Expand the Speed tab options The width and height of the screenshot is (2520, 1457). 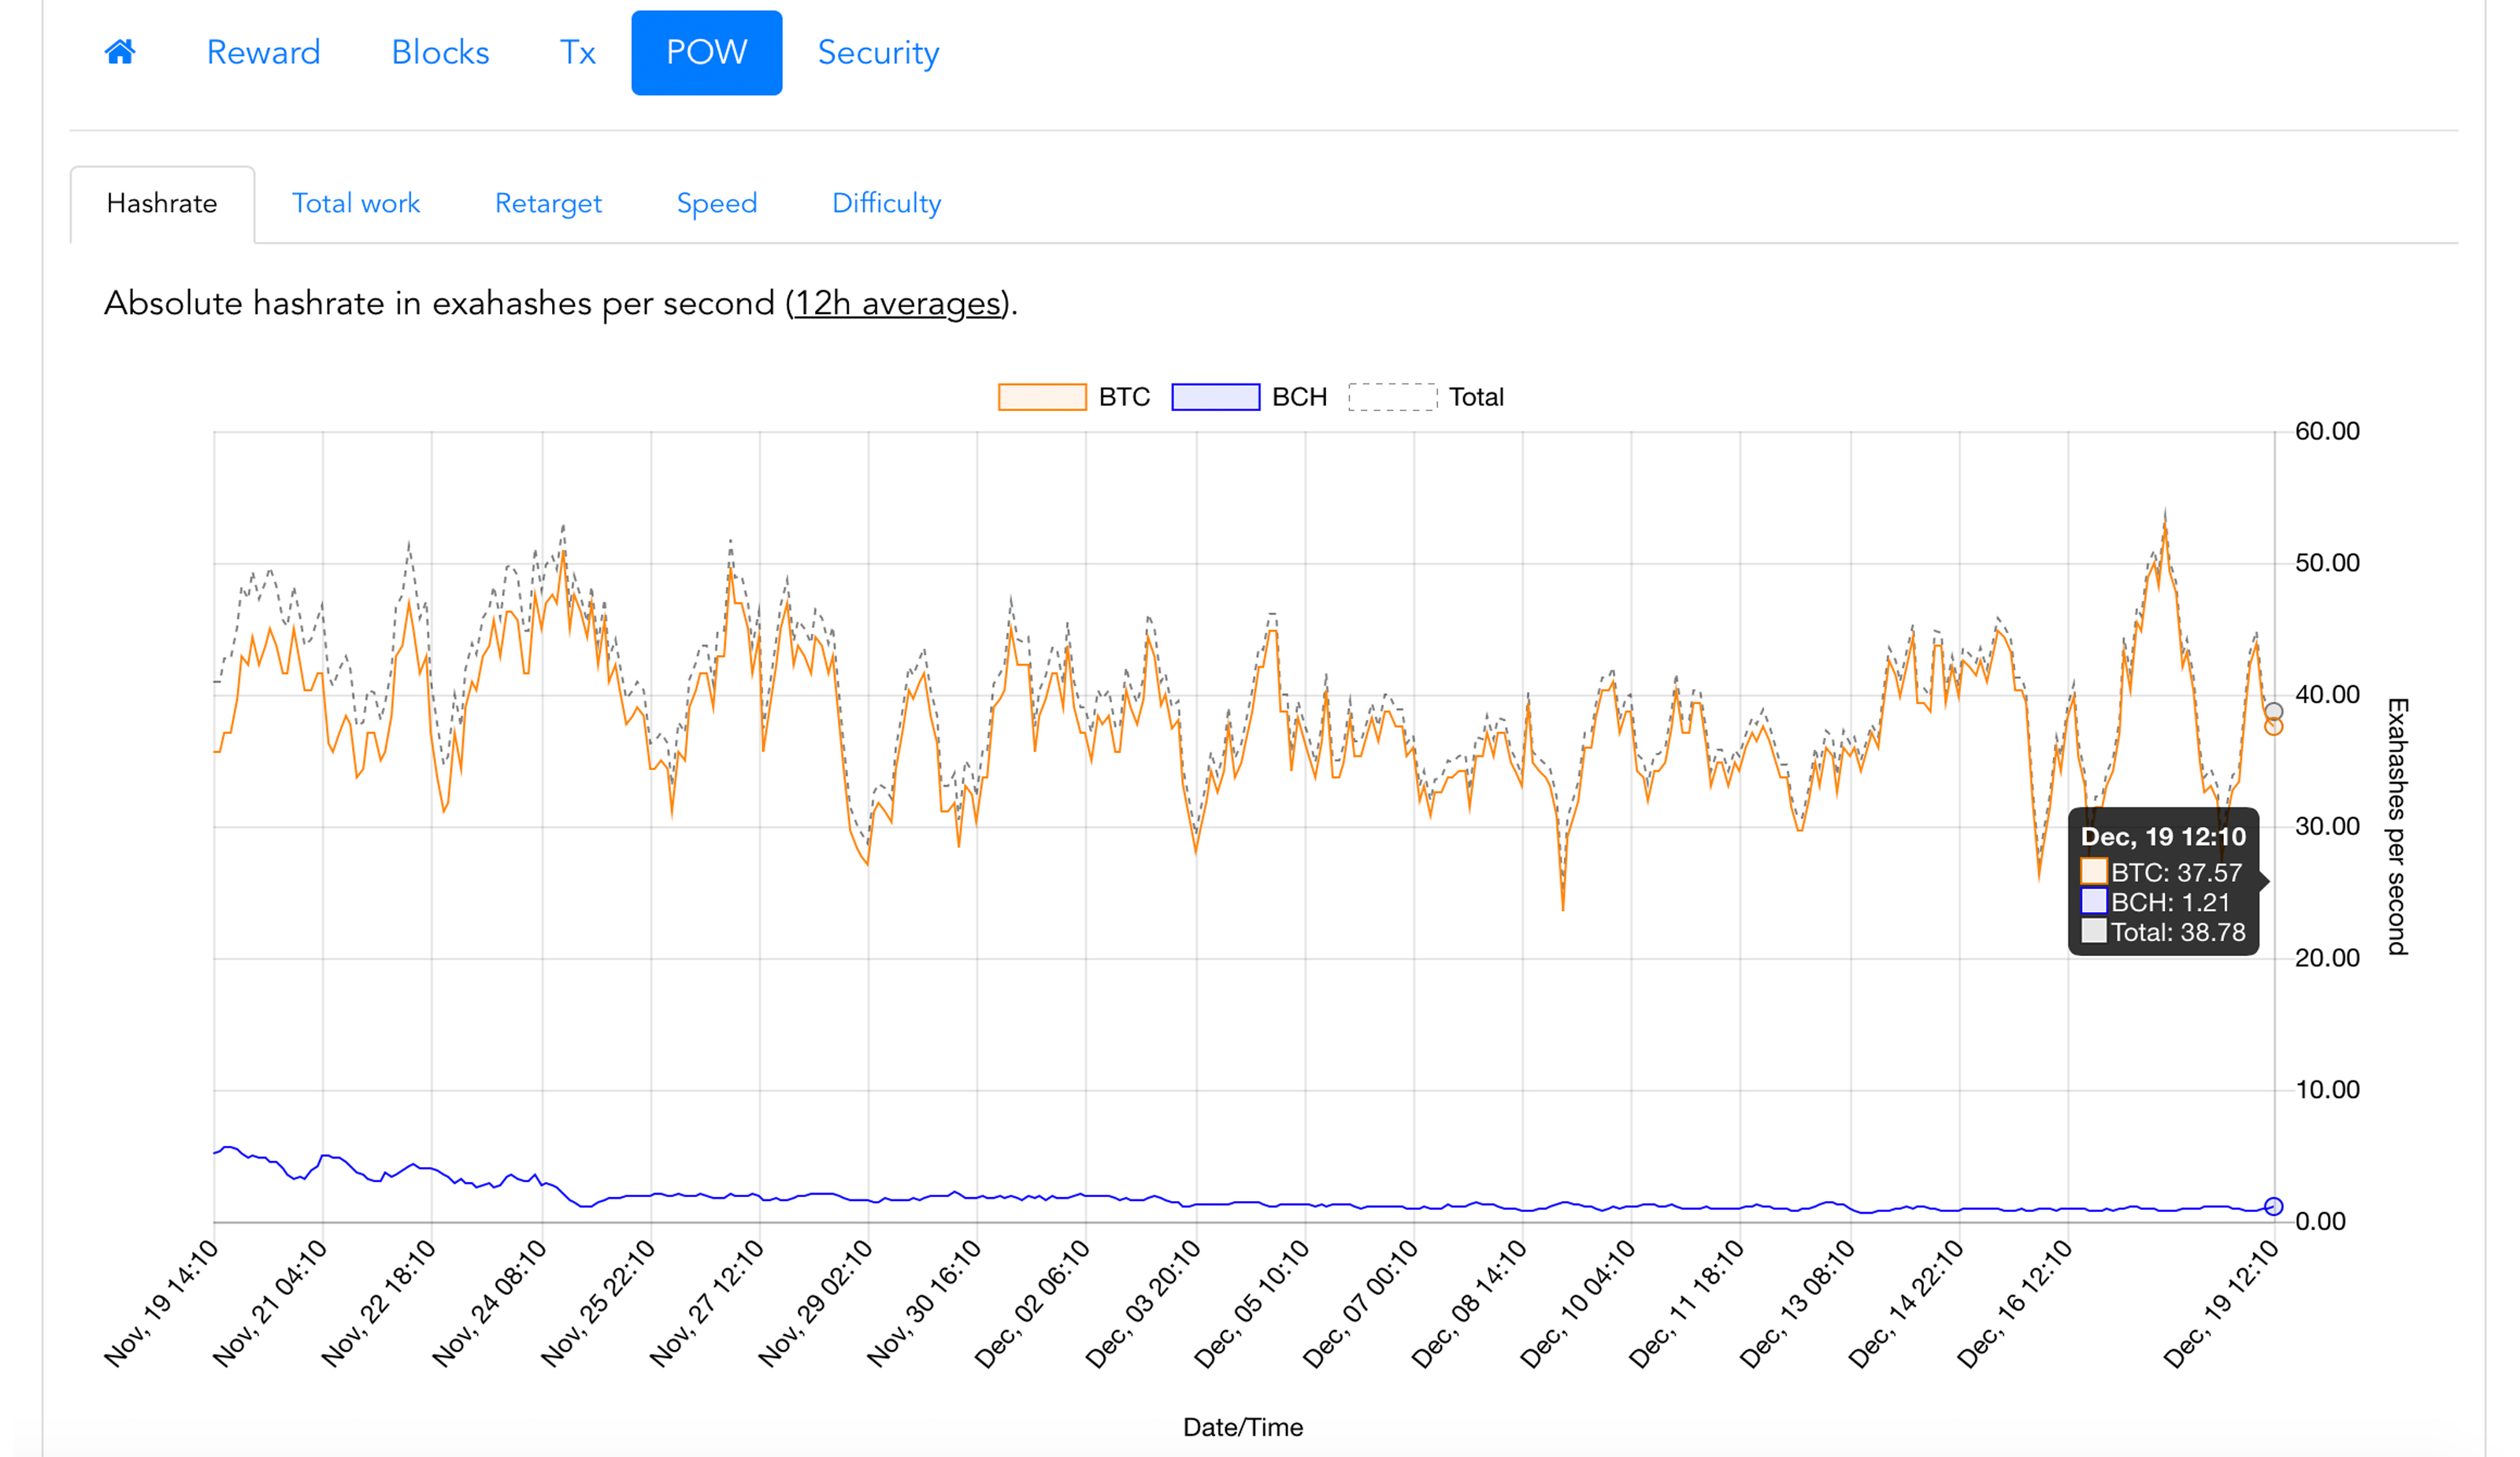717,203
